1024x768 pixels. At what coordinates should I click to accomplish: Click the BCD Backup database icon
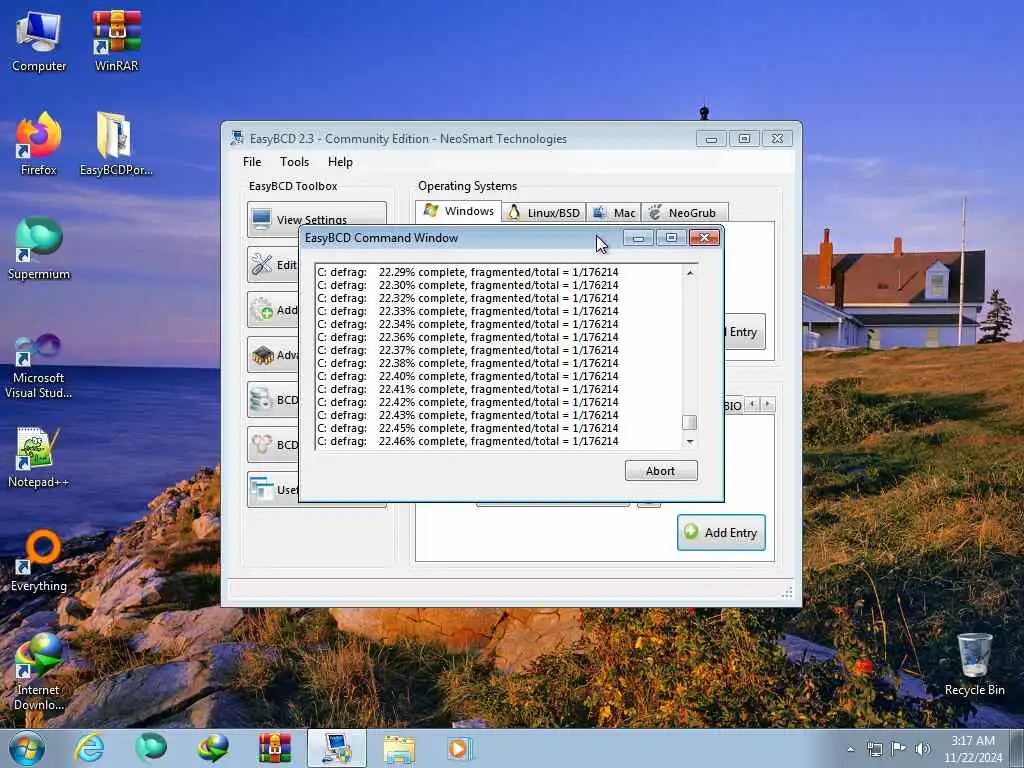tap(263, 400)
